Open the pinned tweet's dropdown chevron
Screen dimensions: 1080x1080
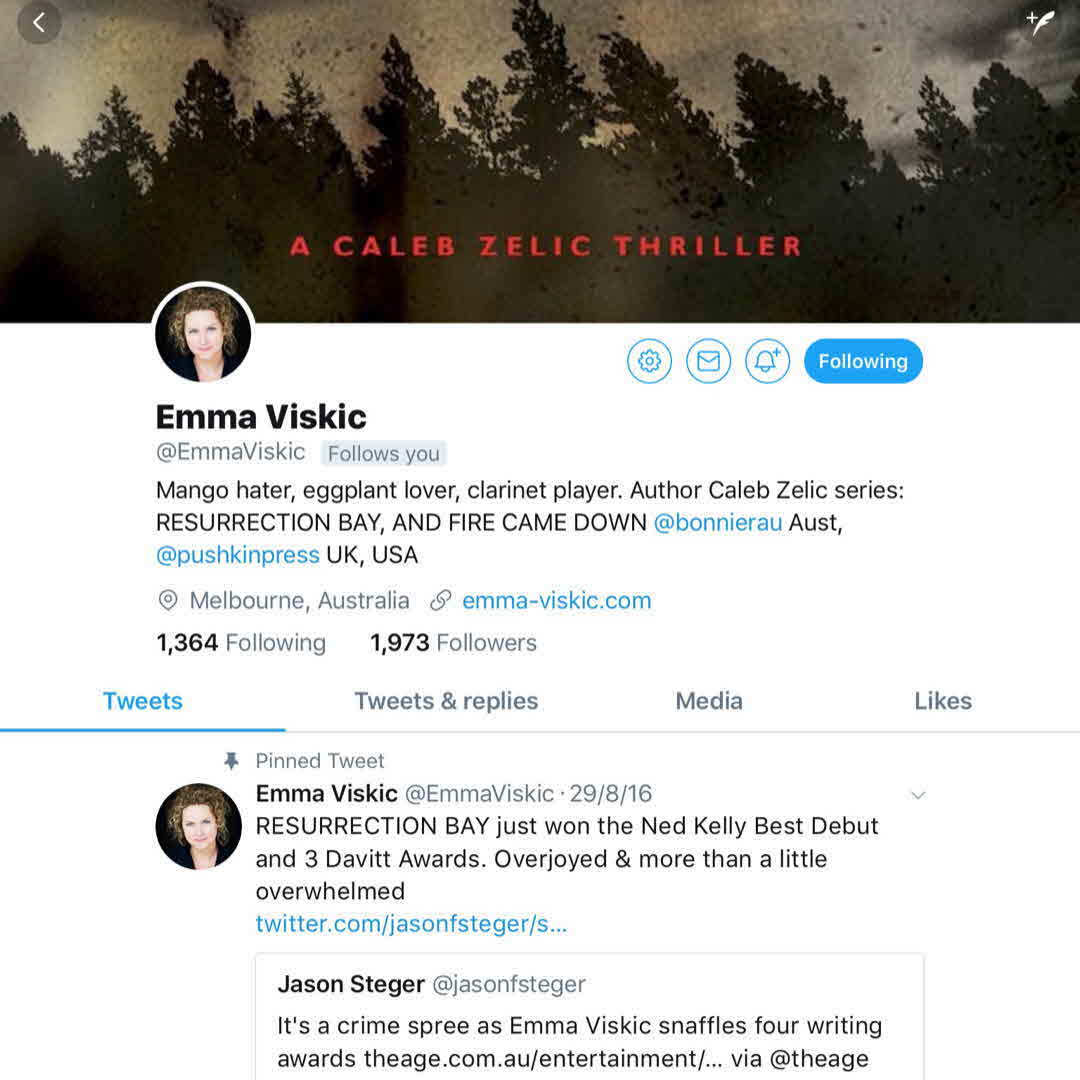coord(917,795)
